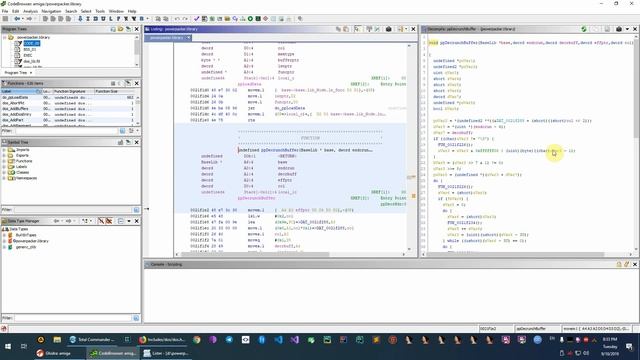The height and width of the screenshot is (360, 640).
Task: Click the green circle toolbar icon
Action: [250, 19]
